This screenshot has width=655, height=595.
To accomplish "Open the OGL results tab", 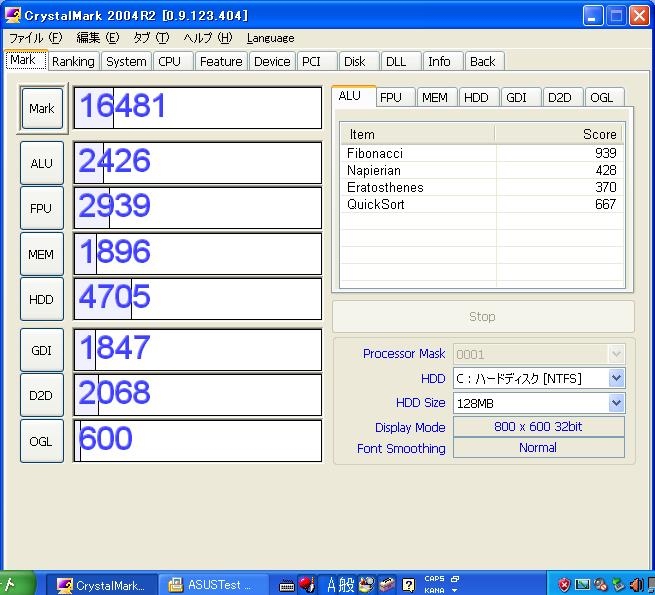I will pos(601,97).
